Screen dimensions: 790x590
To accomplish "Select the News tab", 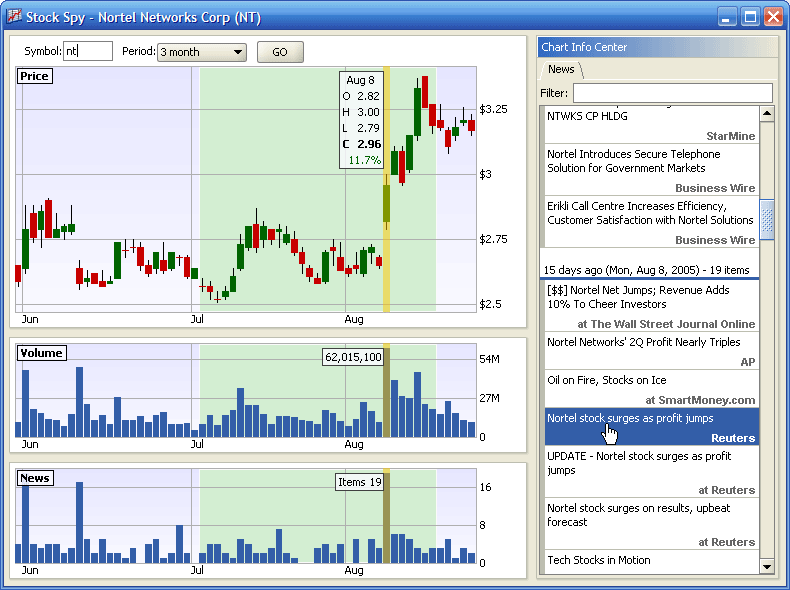I will (561, 70).
